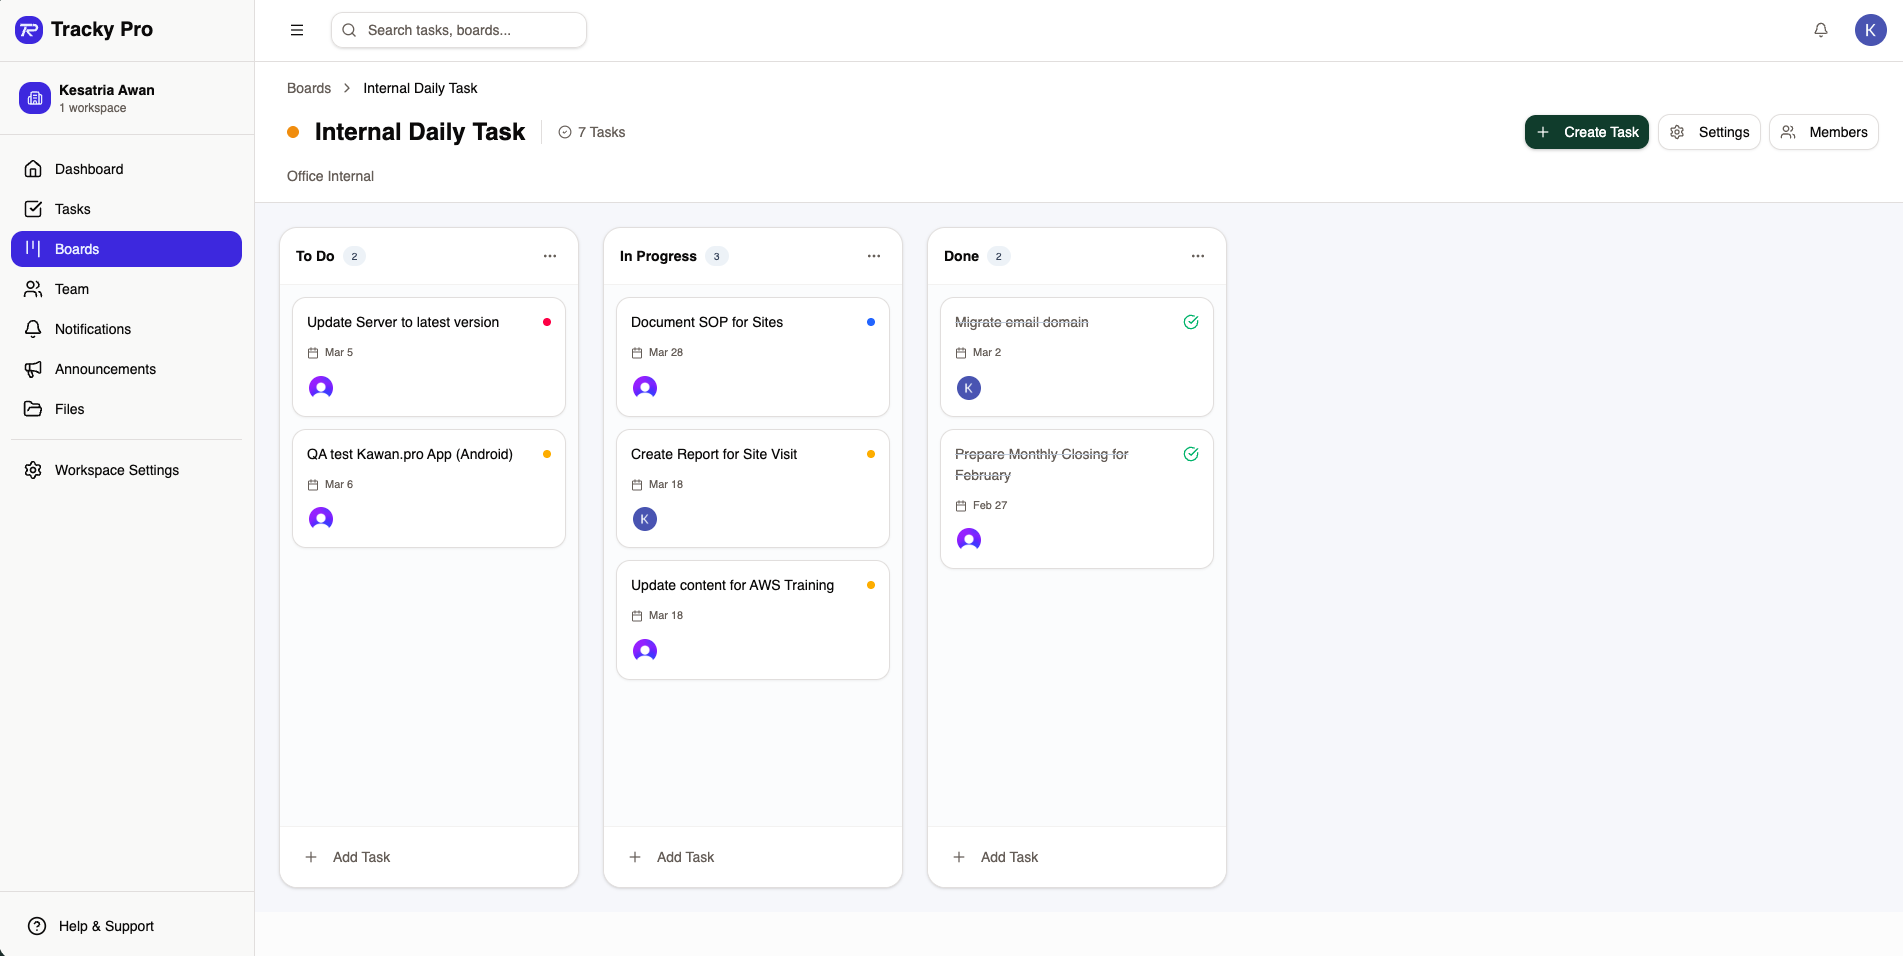Click the search tasks input field

tap(458, 30)
